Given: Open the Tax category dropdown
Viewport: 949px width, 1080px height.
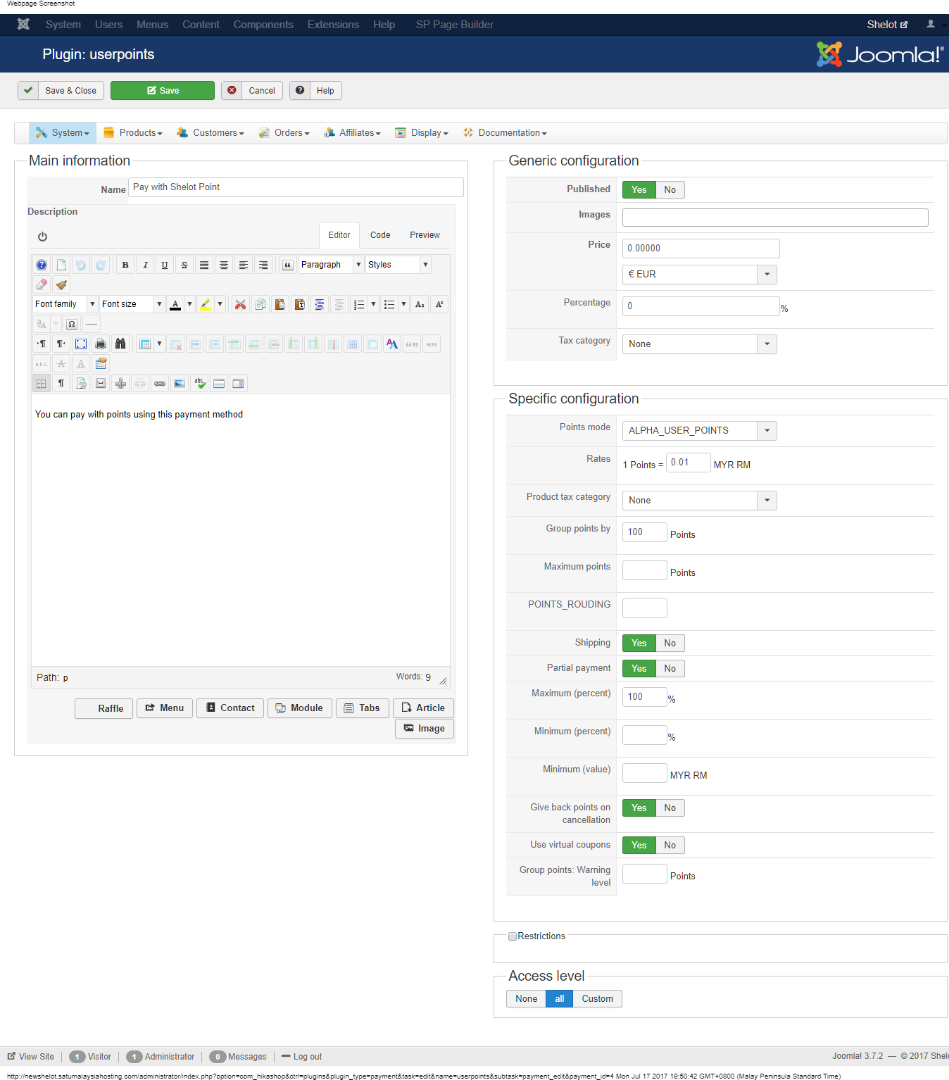Looking at the screenshot, I should tap(699, 344).
